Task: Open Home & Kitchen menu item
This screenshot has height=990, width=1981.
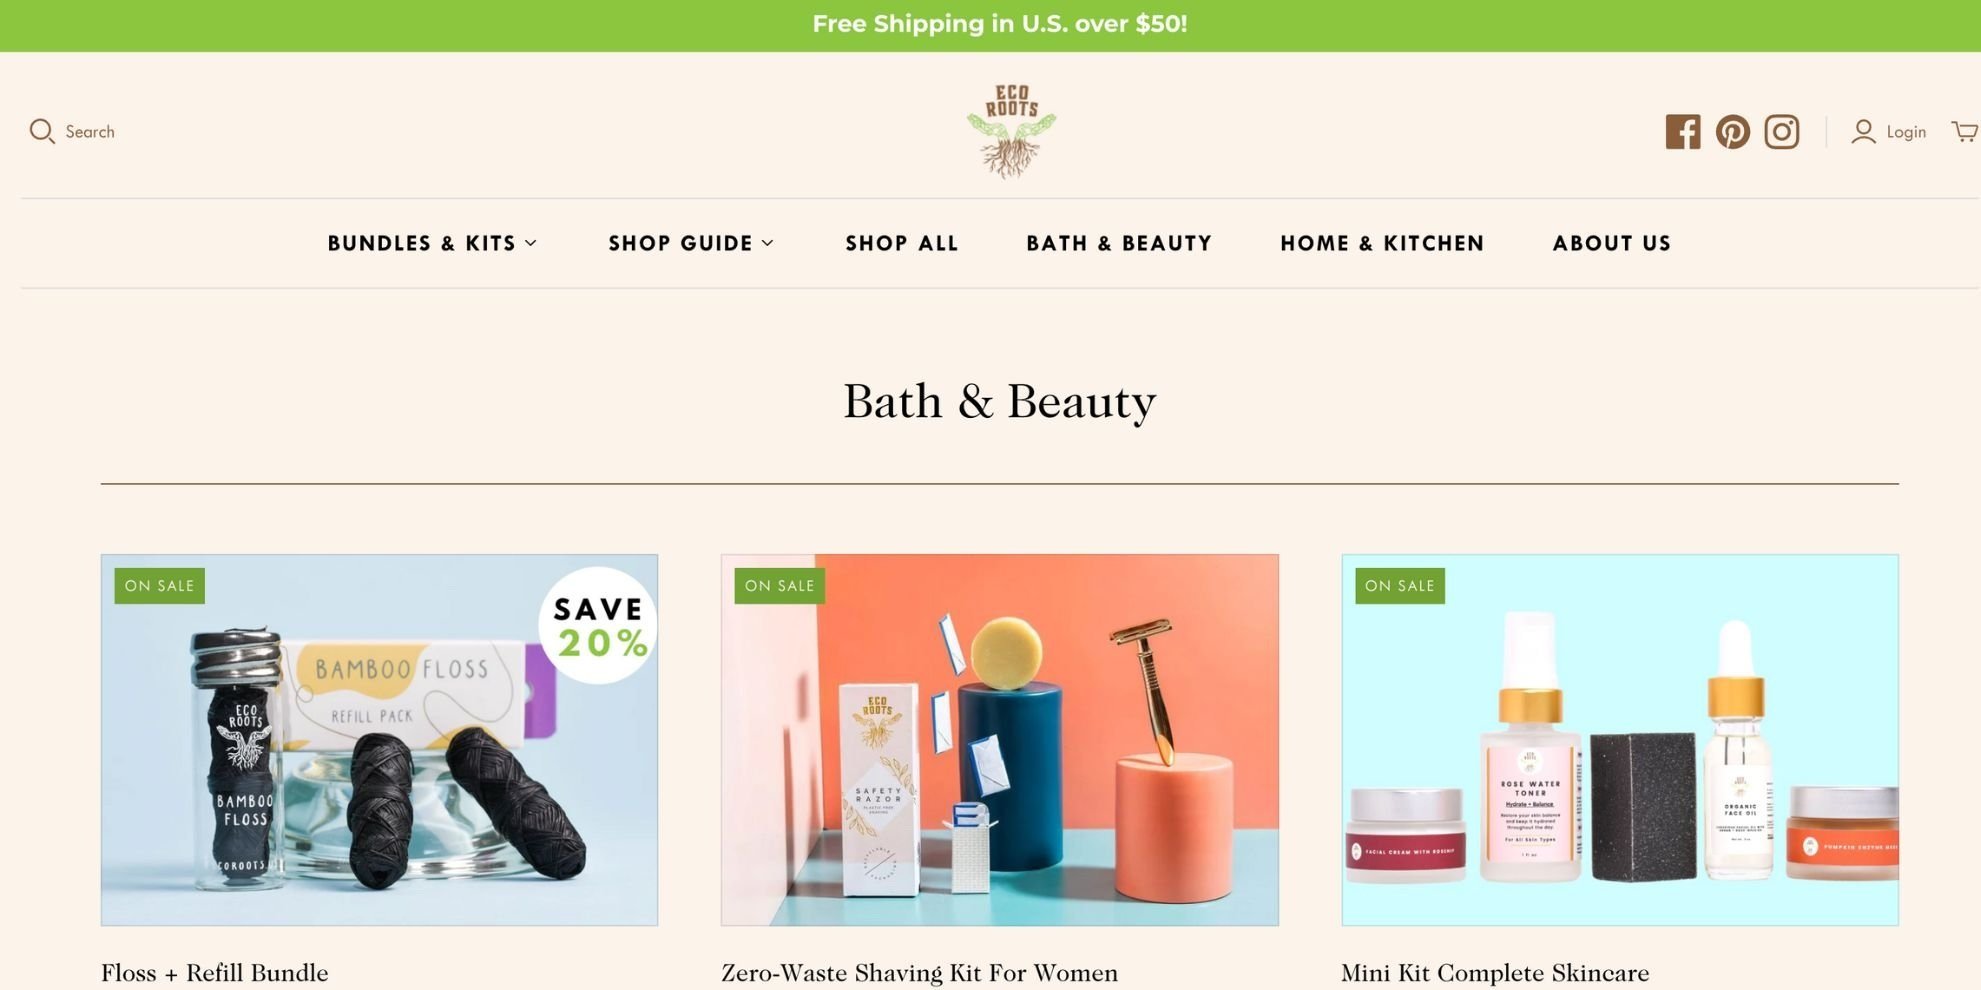Action: (x=1382, y=243)
